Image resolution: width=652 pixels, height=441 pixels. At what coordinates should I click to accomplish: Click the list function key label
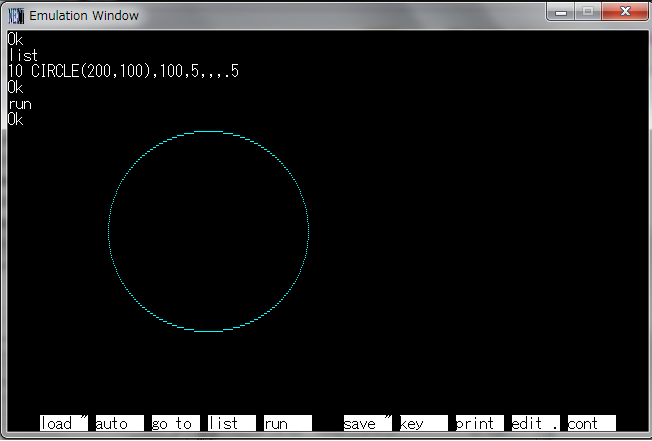[232, 423]
